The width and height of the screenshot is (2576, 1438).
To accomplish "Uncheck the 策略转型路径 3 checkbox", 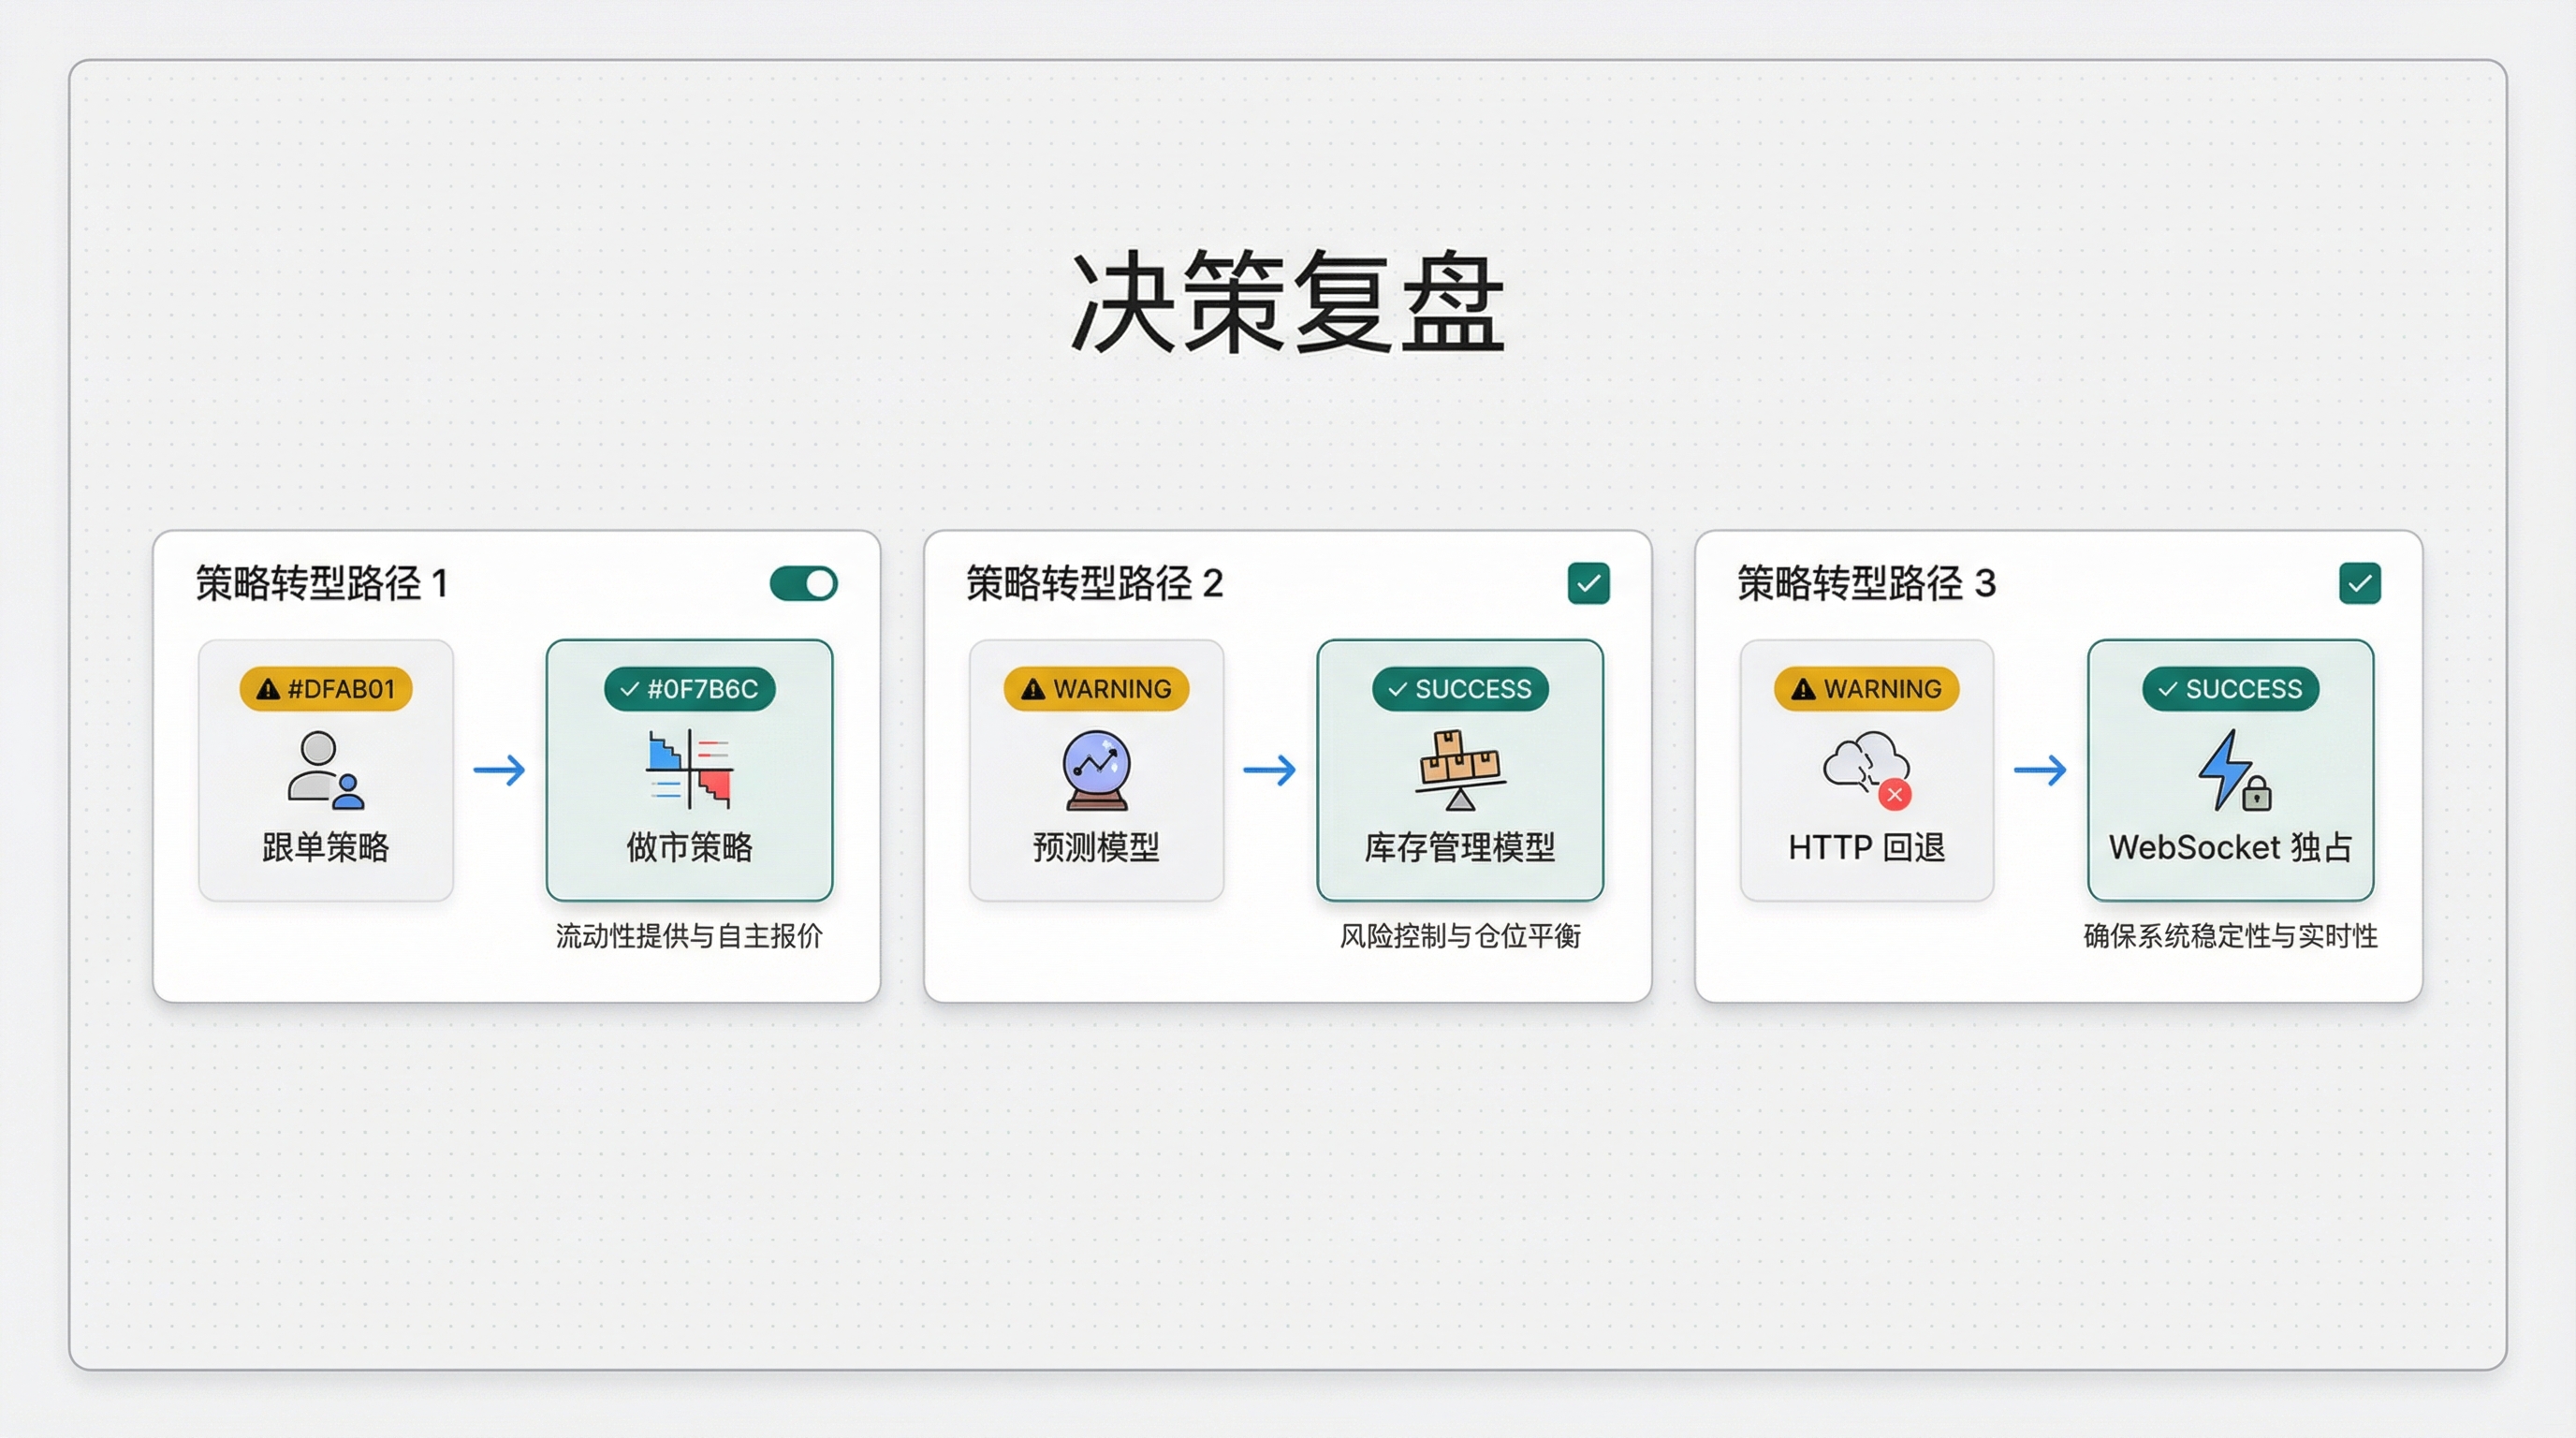I will point(2359,583).
